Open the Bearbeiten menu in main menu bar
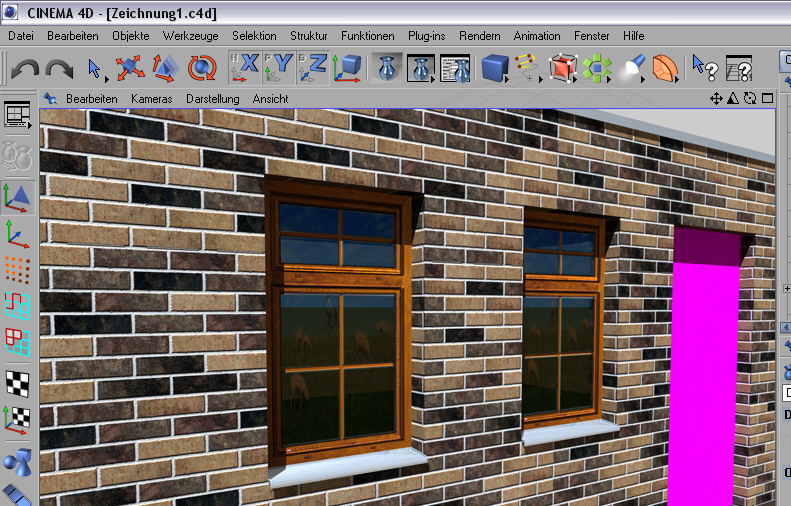This screenshot has width=791, height=506. click(x=73, y=36)
